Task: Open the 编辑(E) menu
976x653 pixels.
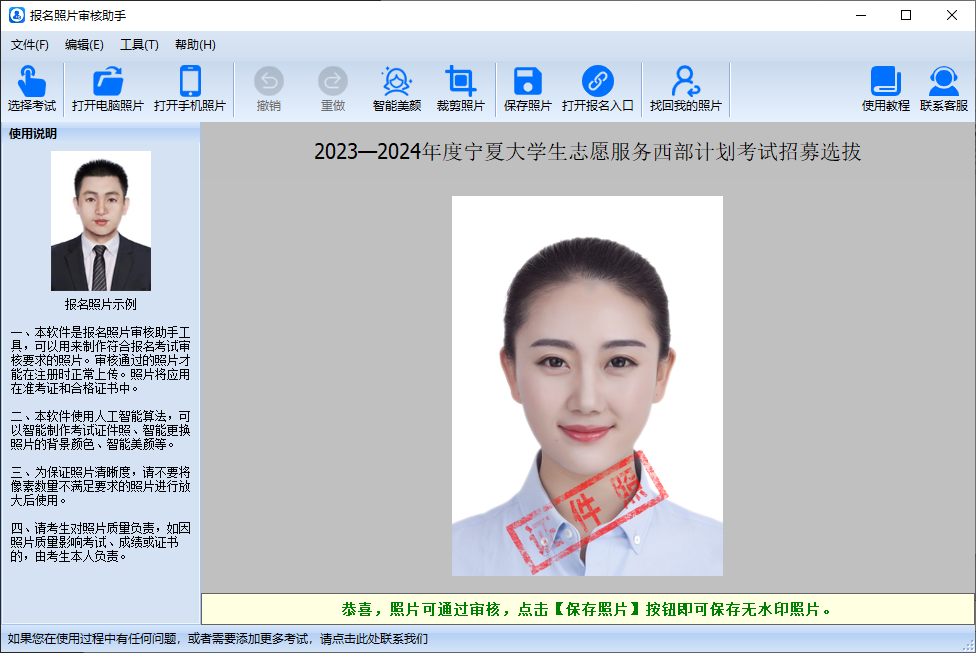Action: (84, 45)
